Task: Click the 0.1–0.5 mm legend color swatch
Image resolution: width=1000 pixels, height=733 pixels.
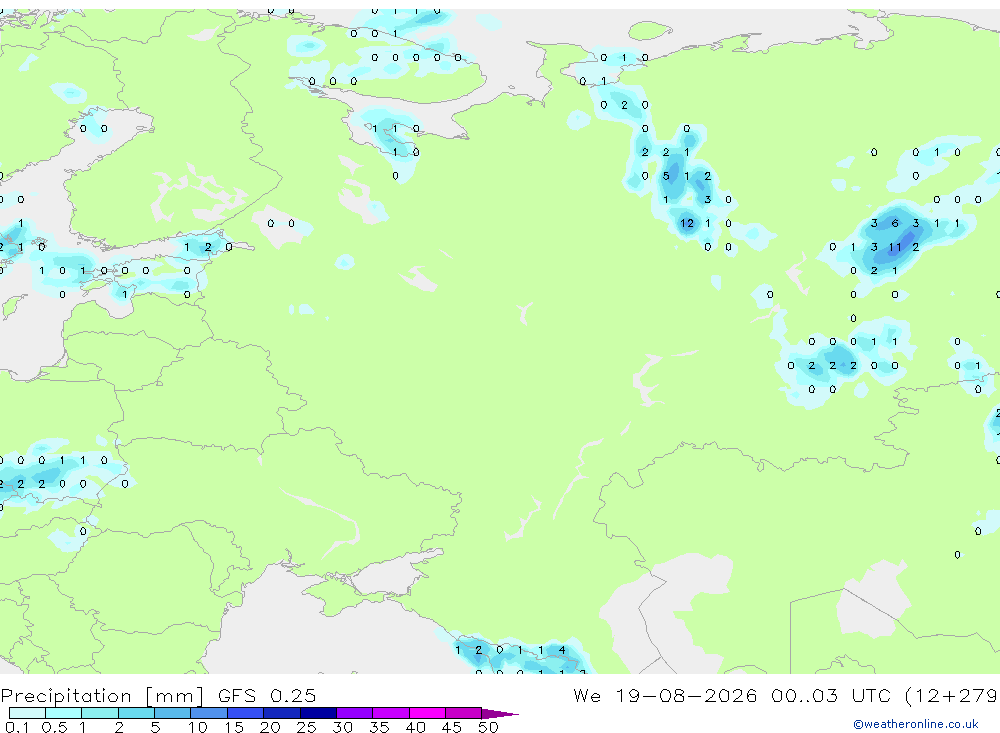Action: coord(27,713)
